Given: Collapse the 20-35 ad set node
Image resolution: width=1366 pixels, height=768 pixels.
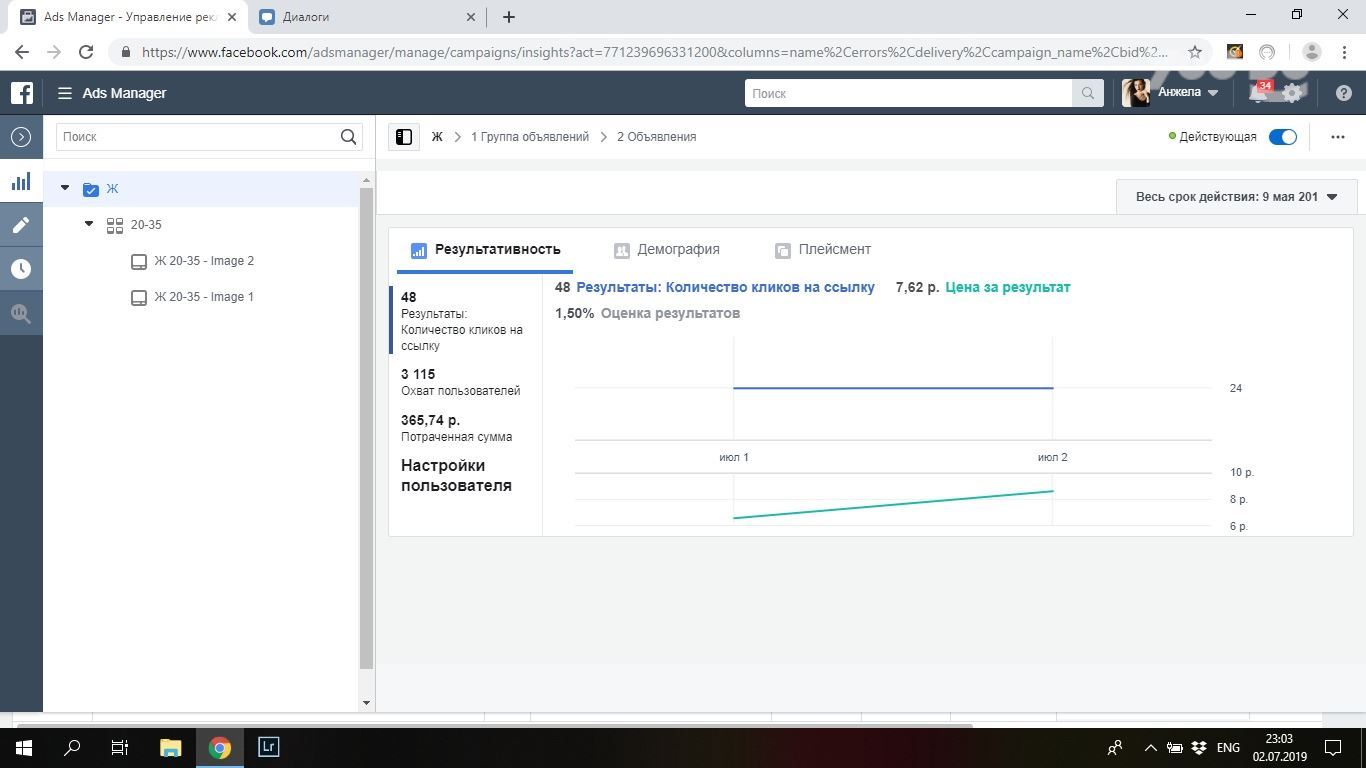Looking at the screenshot, I should pyautogui.click(x=89, y=224).
